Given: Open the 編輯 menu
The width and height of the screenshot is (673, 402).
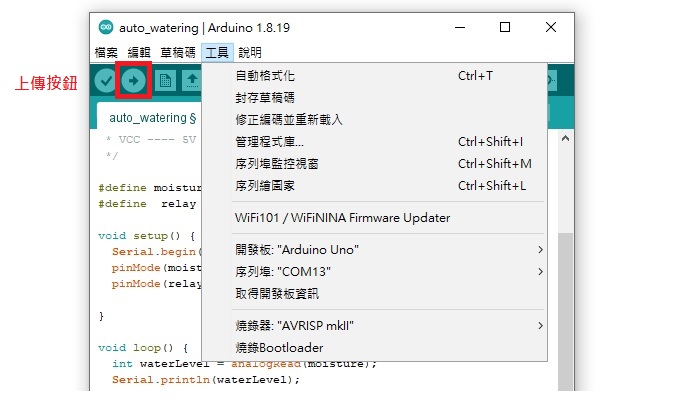Looking at the screenshot, I should [x=139, y=53].
